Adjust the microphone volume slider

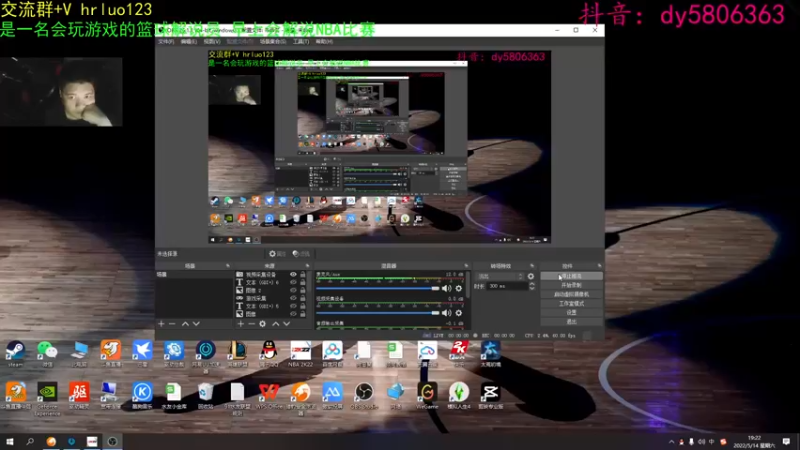[x=378, y=288]
